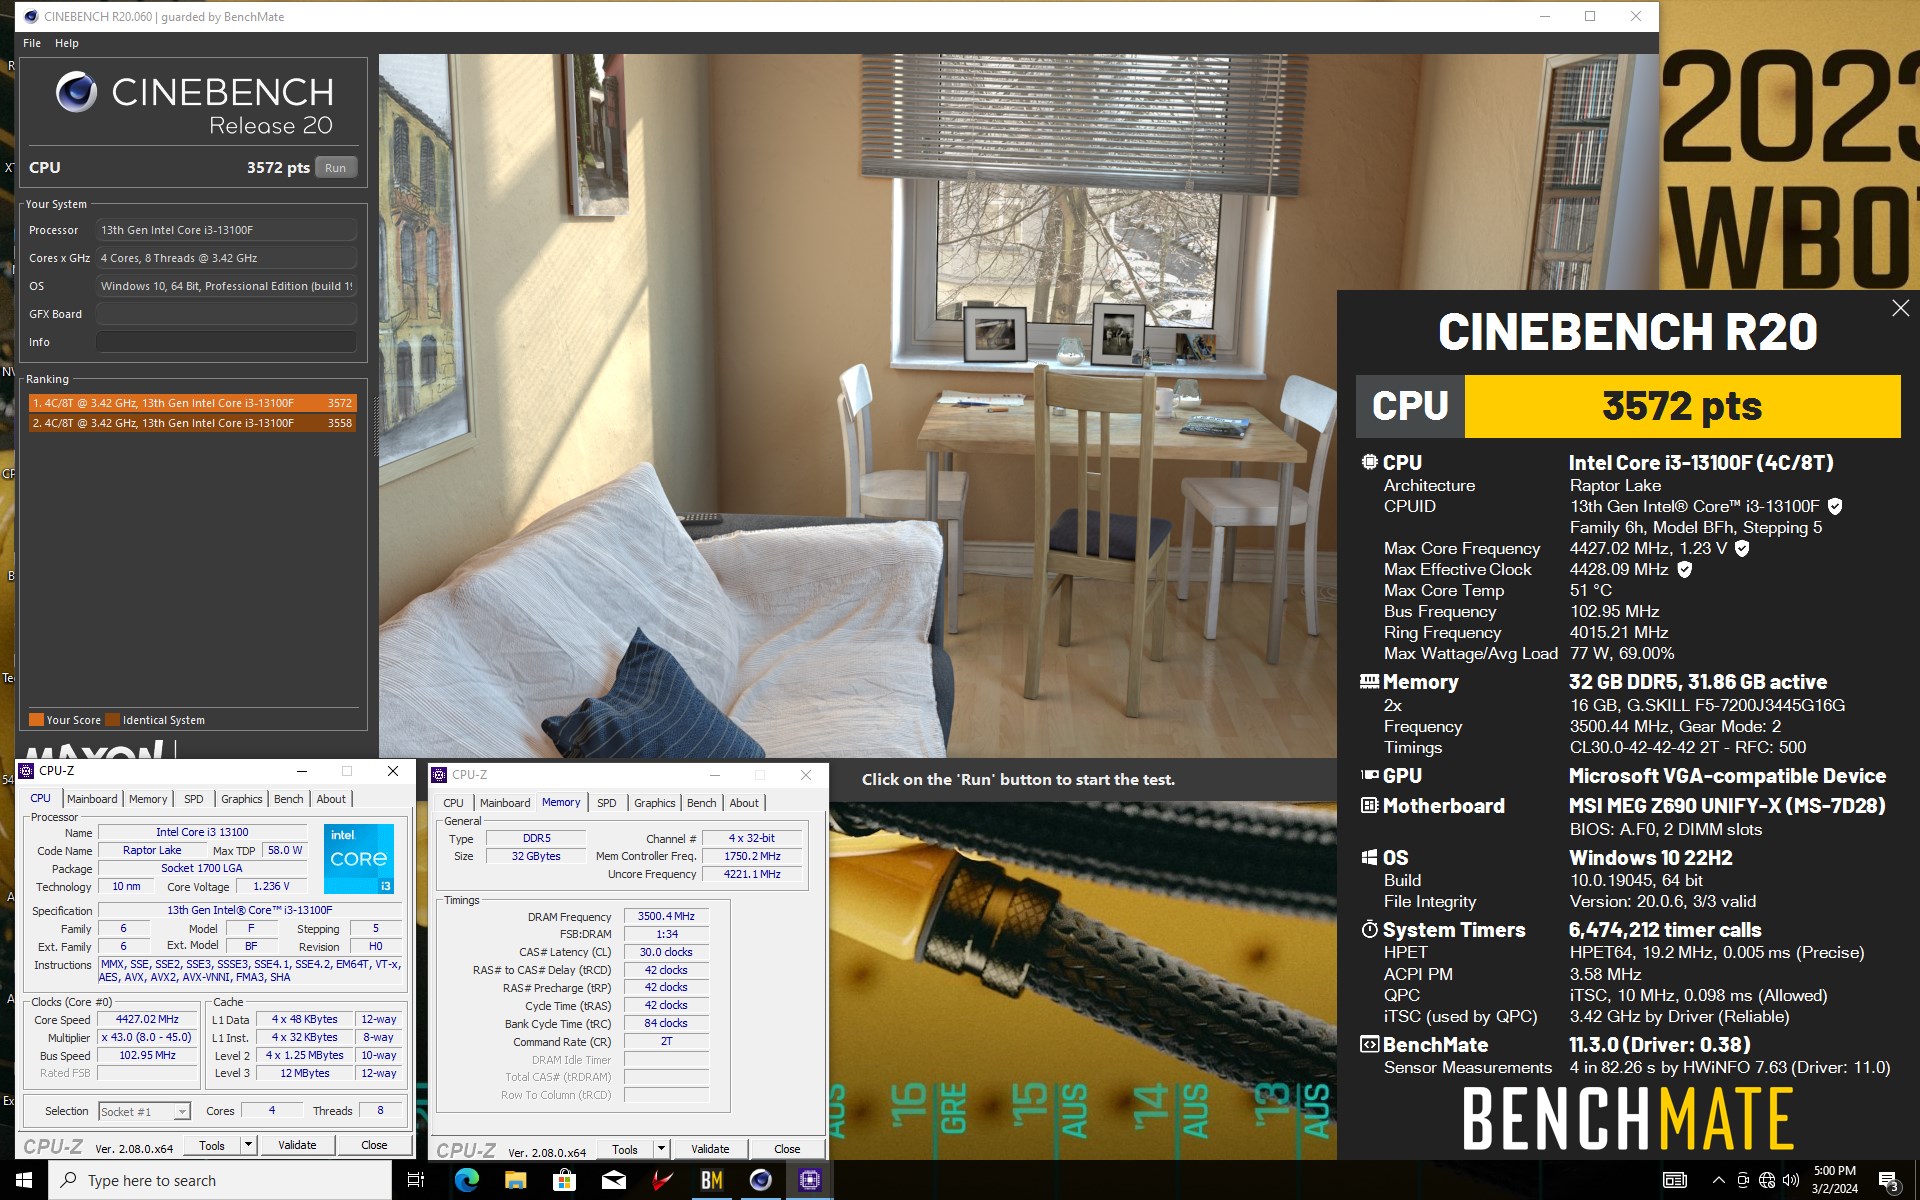Click the Motherboard section icon
This screenshot has width=1920, height=1200.
click(x=1369, y=805)
